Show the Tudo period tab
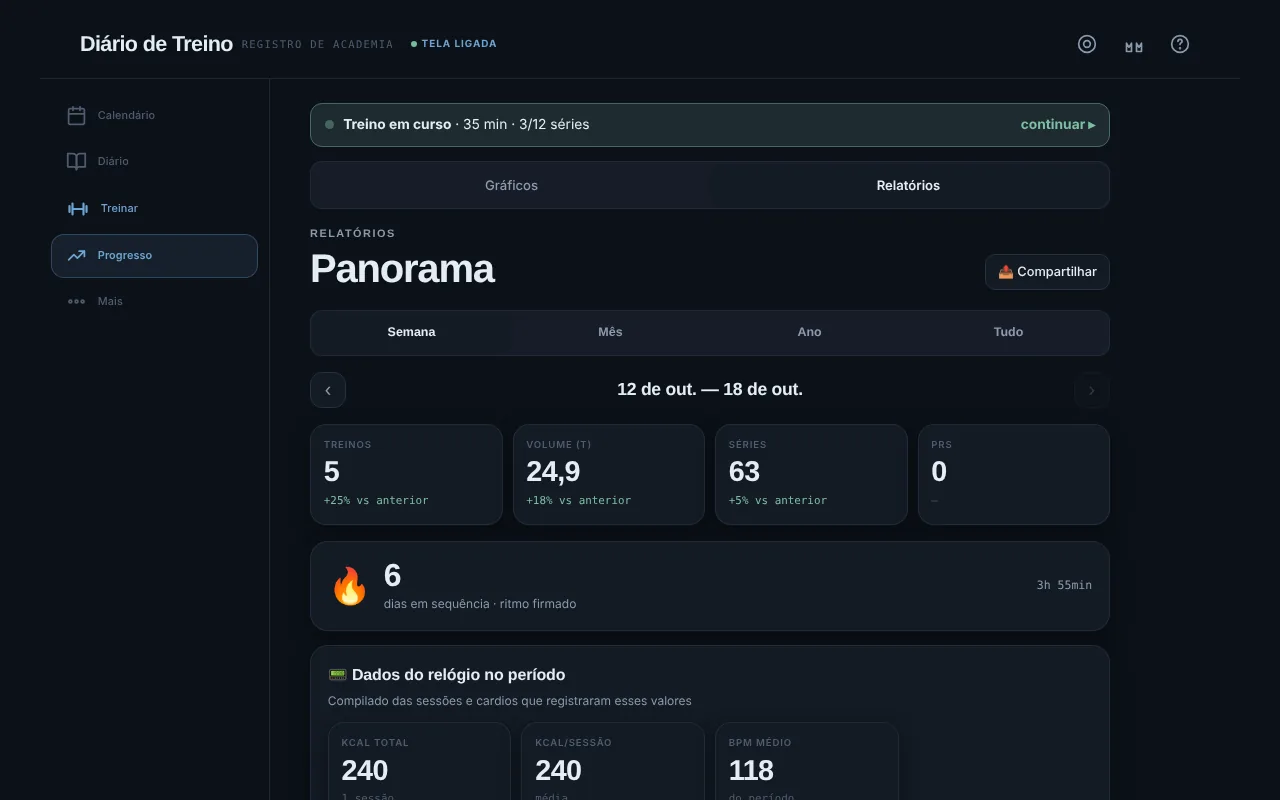The width and height of the screenshot is (1280, 800). [1008, 333]
